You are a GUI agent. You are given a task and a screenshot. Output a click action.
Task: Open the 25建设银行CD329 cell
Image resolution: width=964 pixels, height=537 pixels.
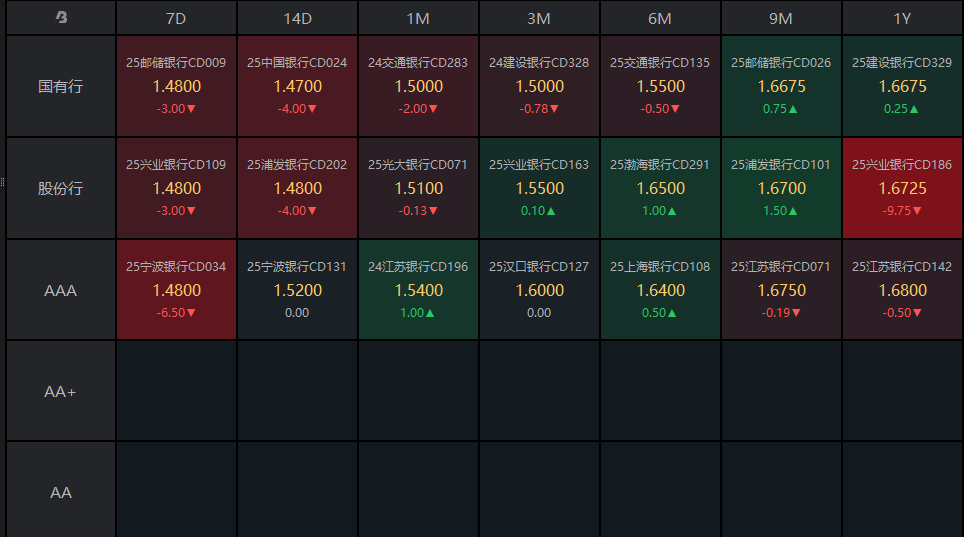click(902, 86)
